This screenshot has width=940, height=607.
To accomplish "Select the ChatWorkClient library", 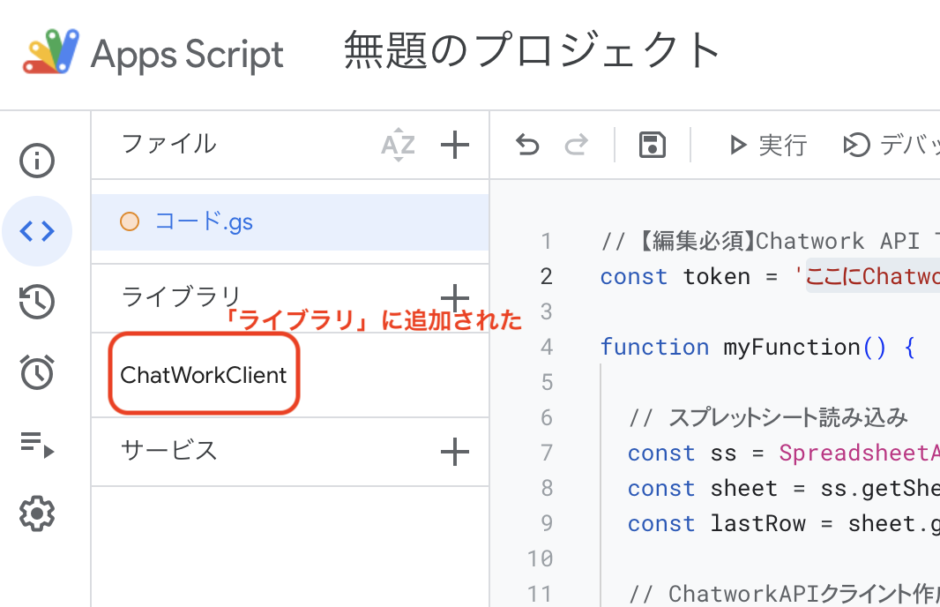I will pos(203,374).
